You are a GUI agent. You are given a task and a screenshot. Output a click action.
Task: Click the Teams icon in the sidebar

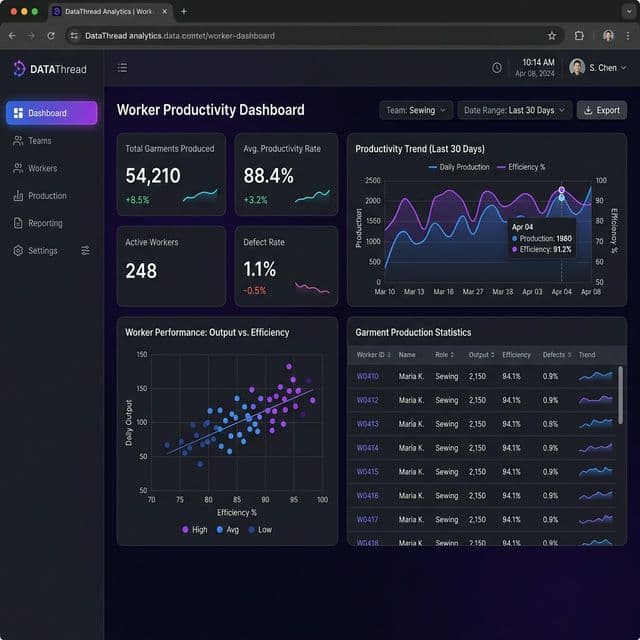18,141
